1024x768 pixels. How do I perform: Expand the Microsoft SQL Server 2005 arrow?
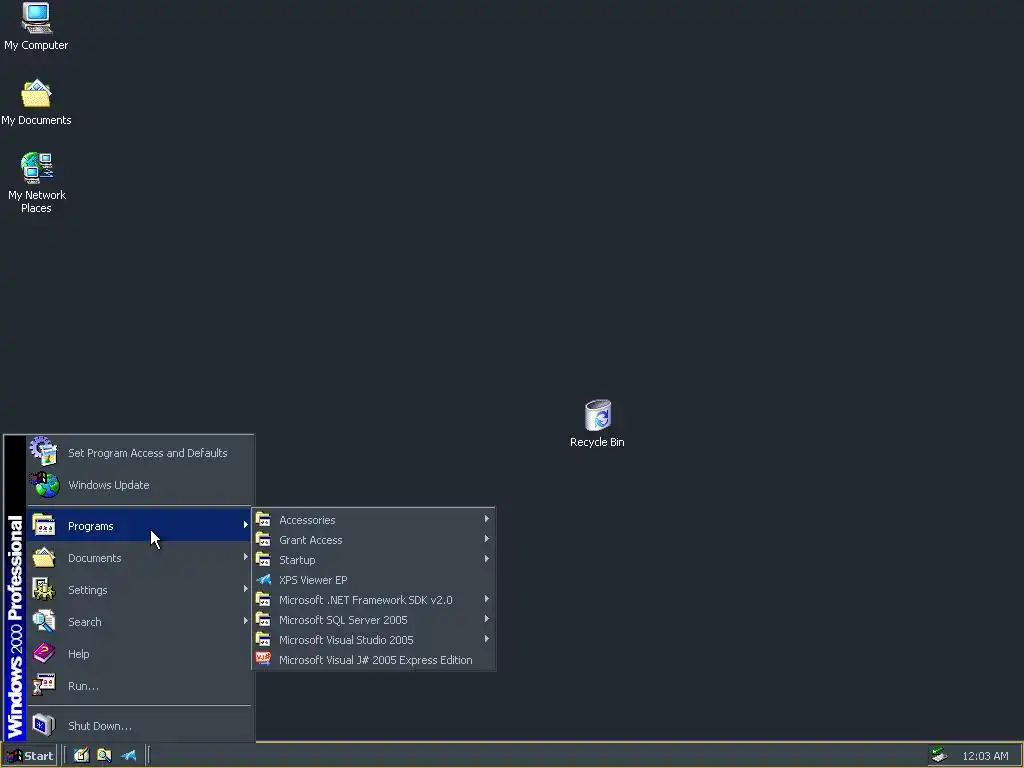pos(487,618)
